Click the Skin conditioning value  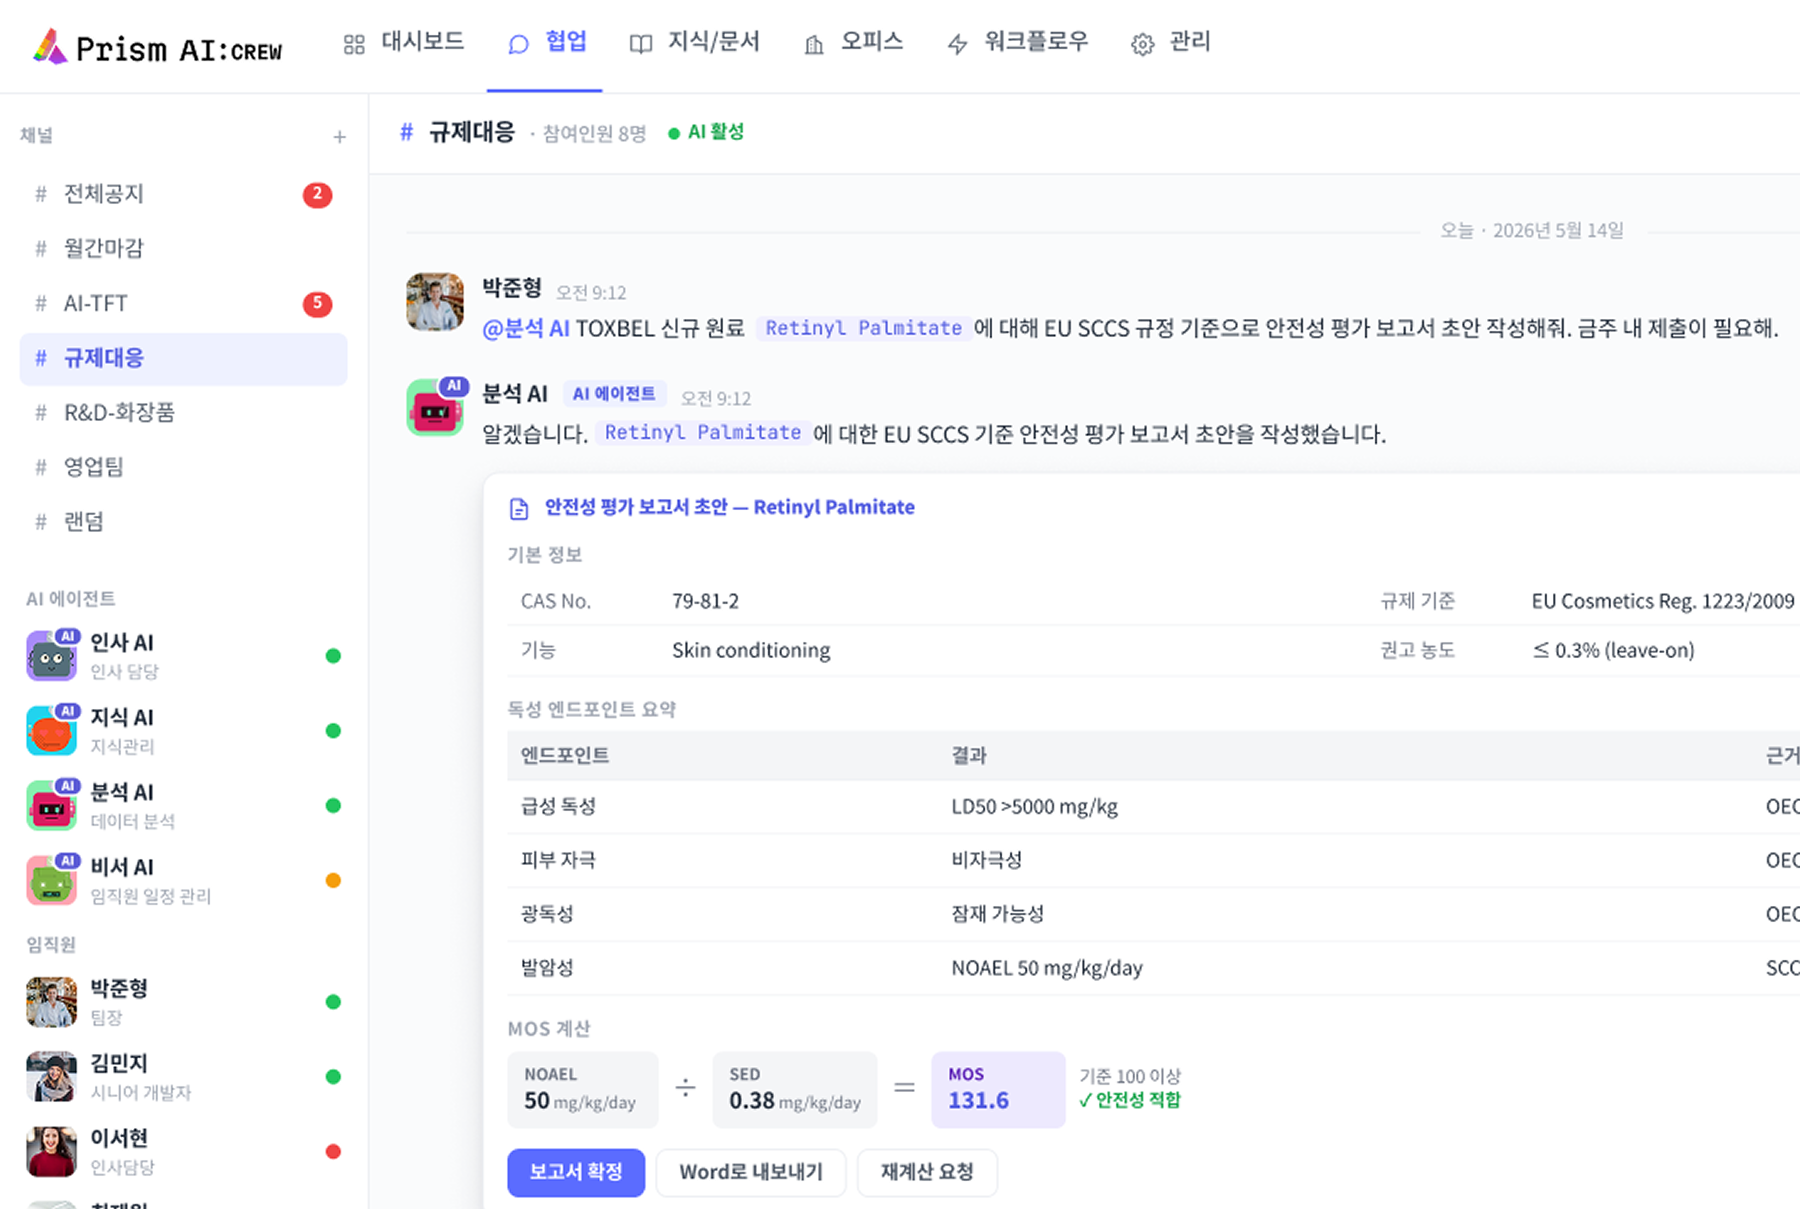[751, 650]
